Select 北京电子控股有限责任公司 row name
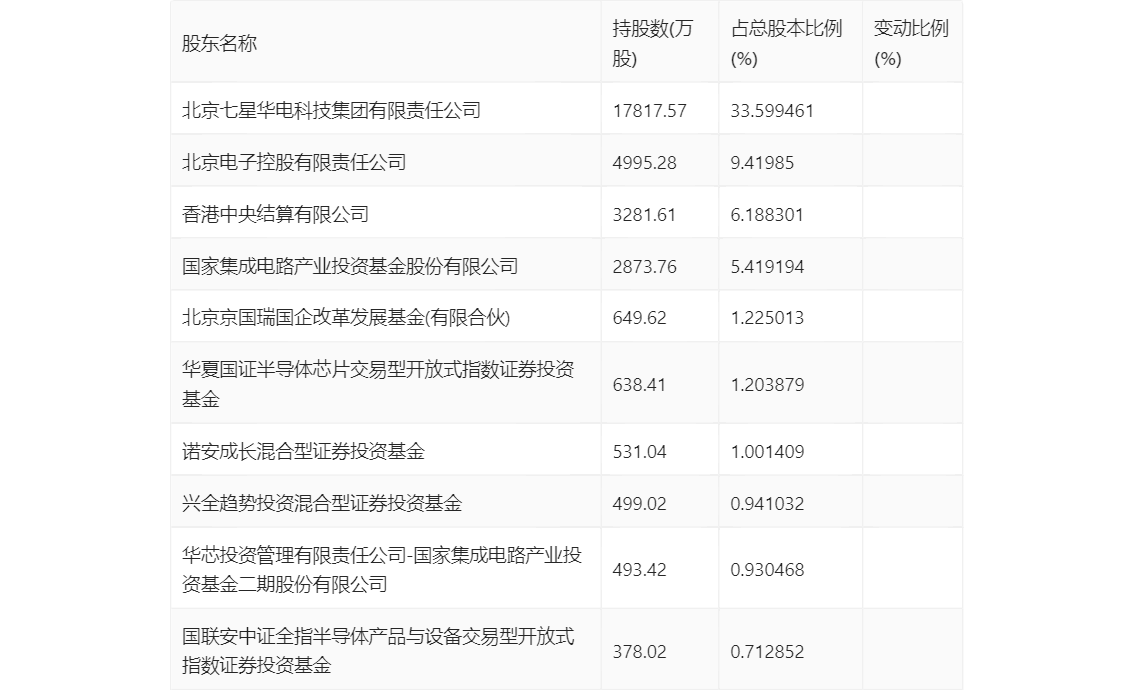Screen dimensions: 1134x690 (294, 162)
